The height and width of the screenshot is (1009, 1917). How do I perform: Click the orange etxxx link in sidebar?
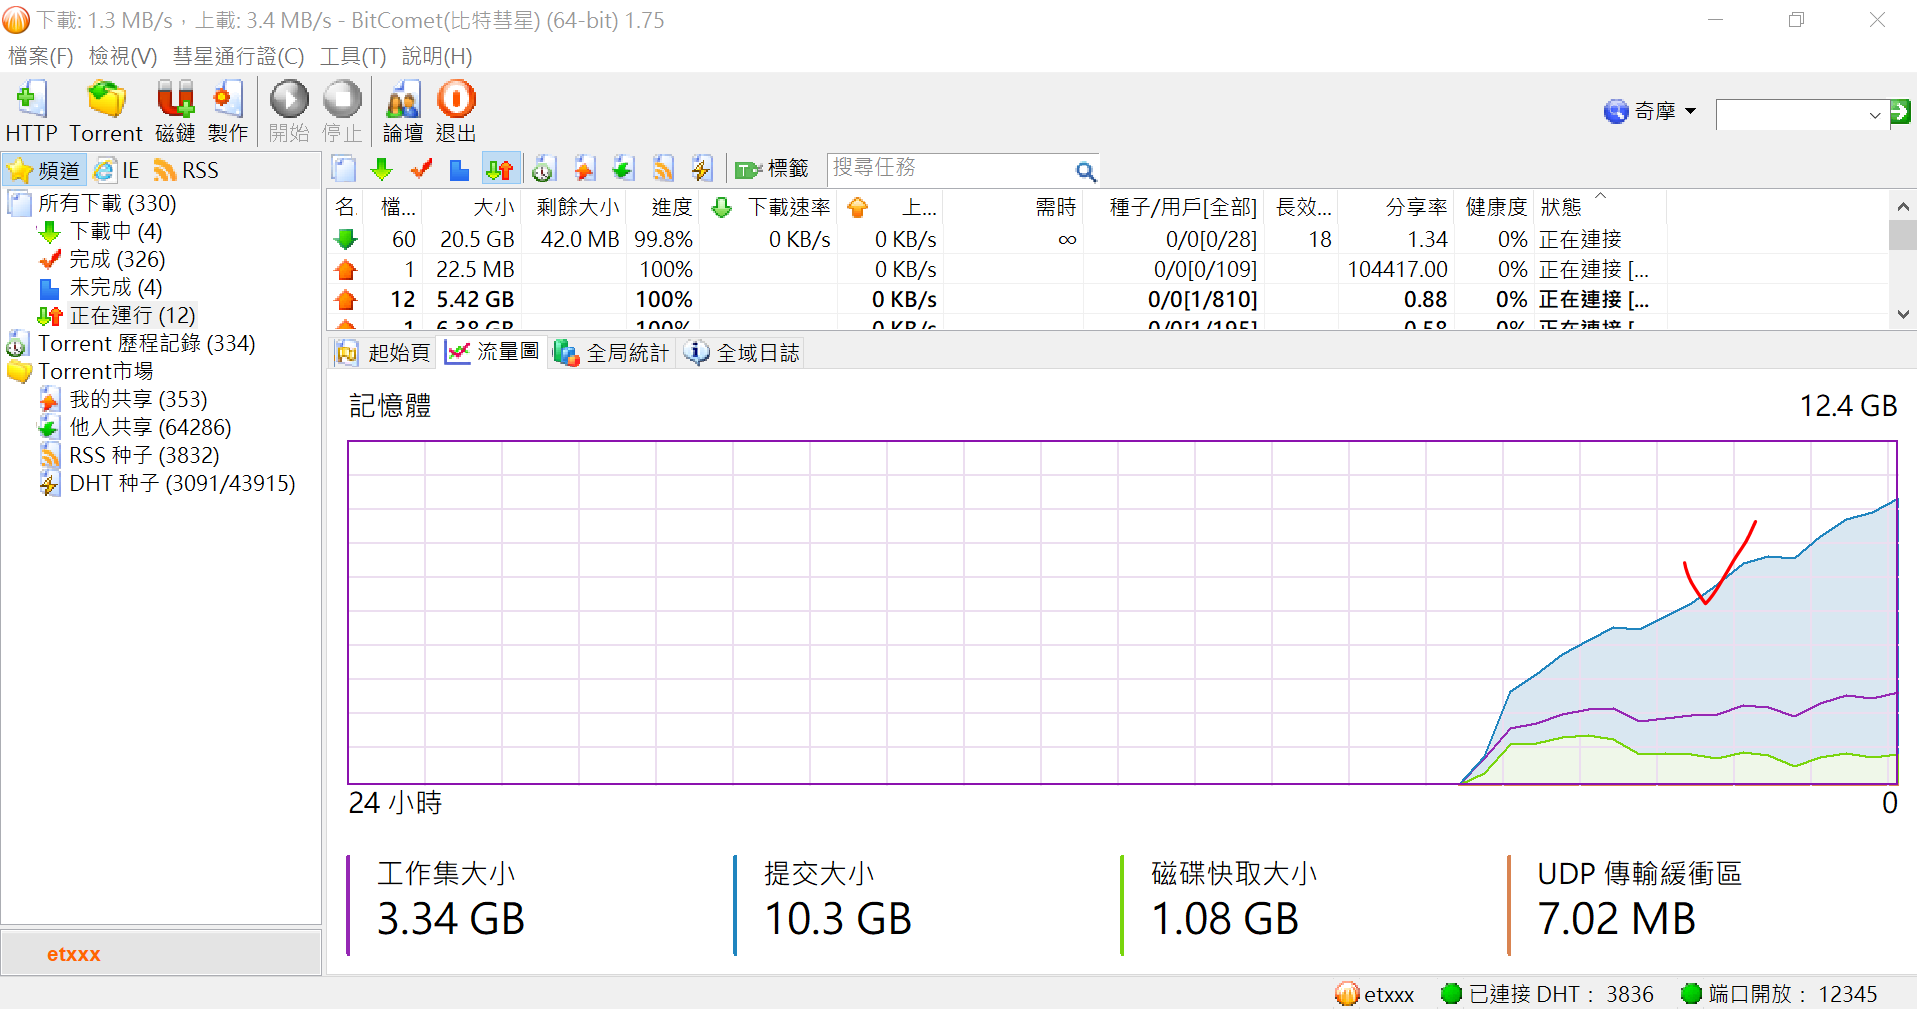click(73, 954)
